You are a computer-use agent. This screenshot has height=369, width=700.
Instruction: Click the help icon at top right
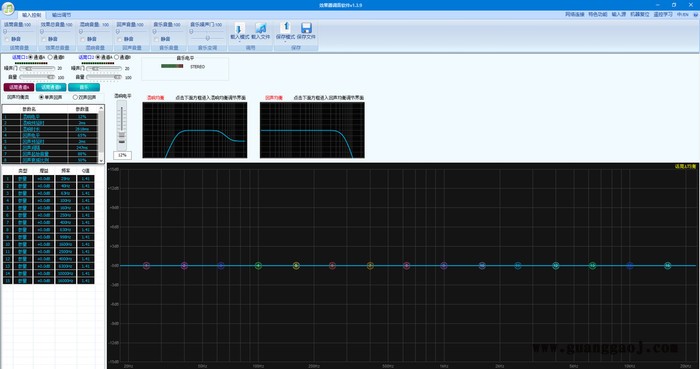pos(696,15)
